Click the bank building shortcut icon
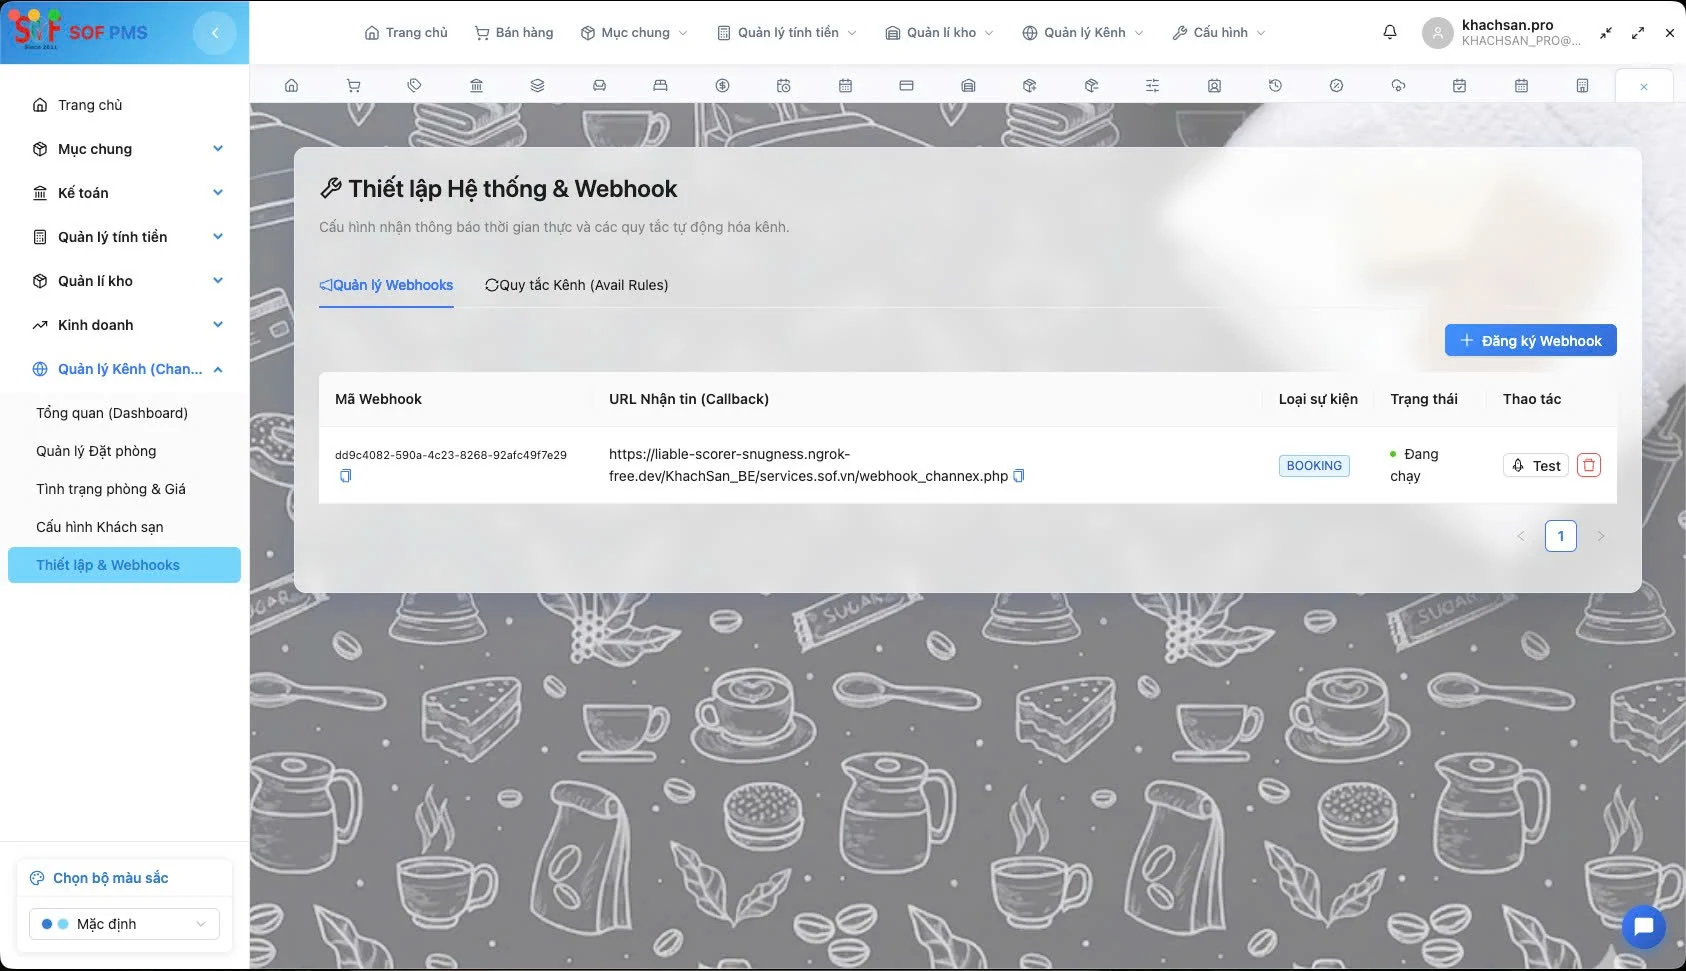Viewport: 1686px width, 971px height. tap(476, 86)
